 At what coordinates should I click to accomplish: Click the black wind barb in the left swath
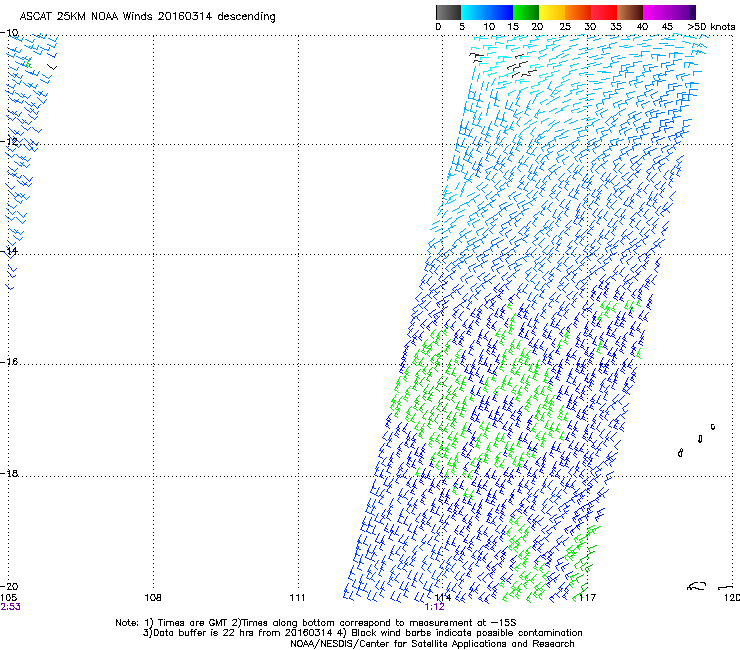tap(52, 67)
